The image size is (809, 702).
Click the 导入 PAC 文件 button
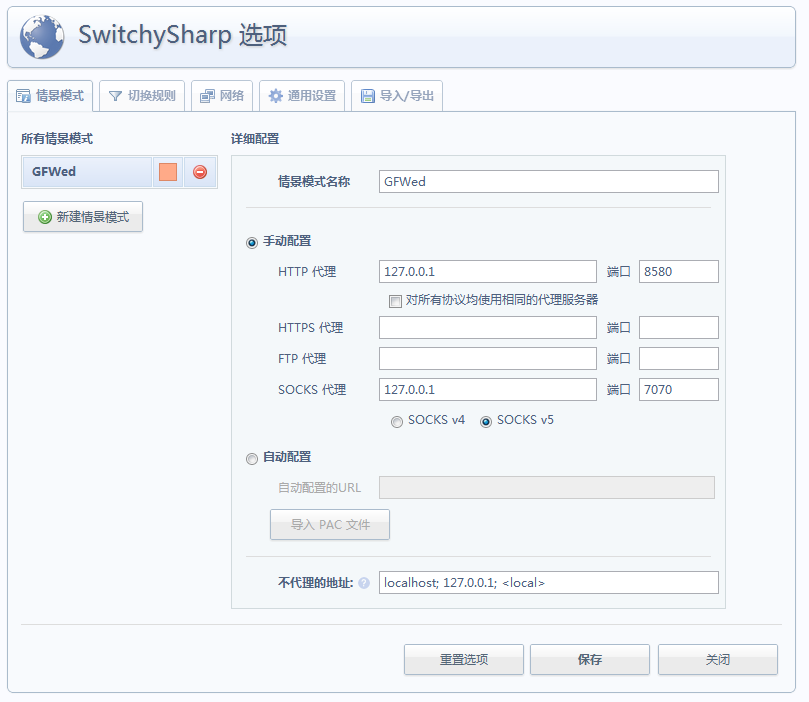tap(329, 524)
